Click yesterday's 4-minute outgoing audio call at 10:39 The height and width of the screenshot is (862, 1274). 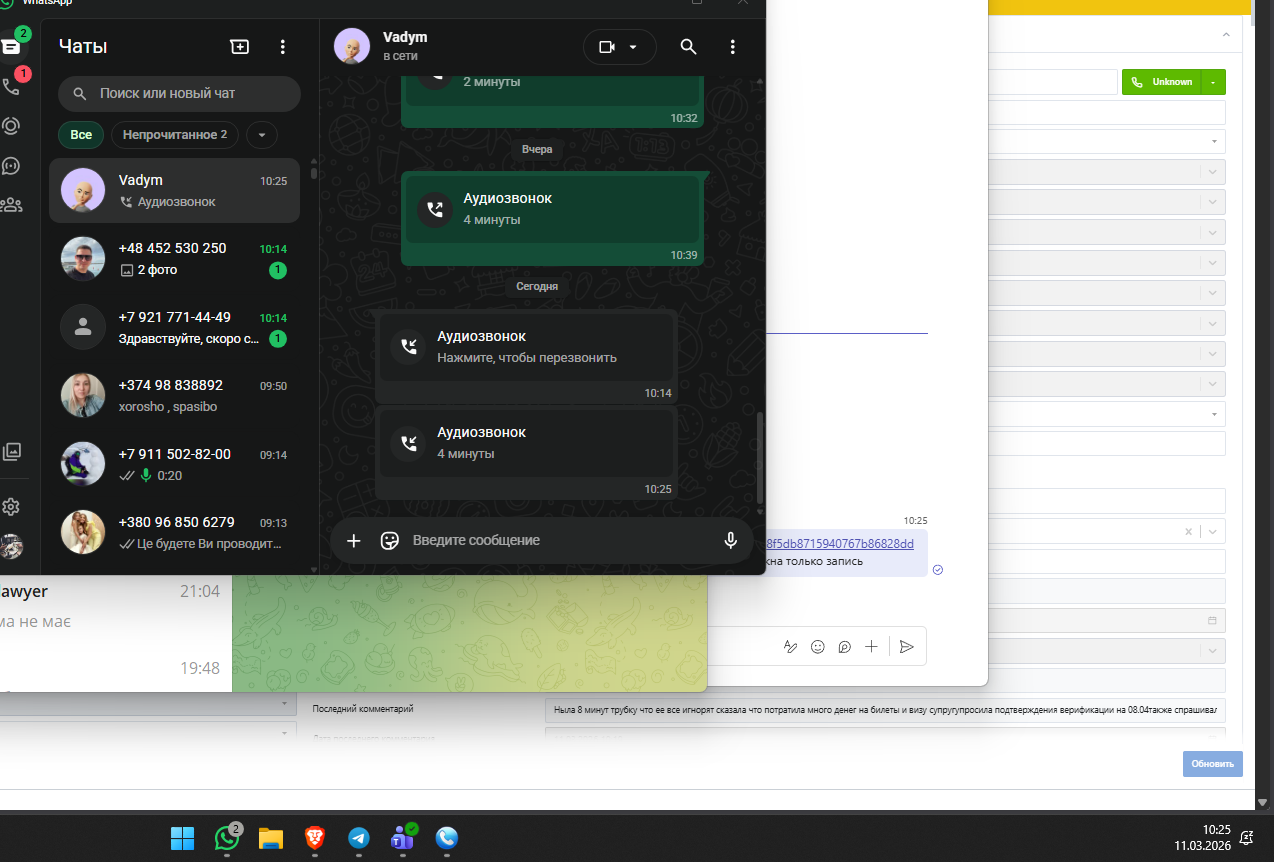click(x=552, y=218)
